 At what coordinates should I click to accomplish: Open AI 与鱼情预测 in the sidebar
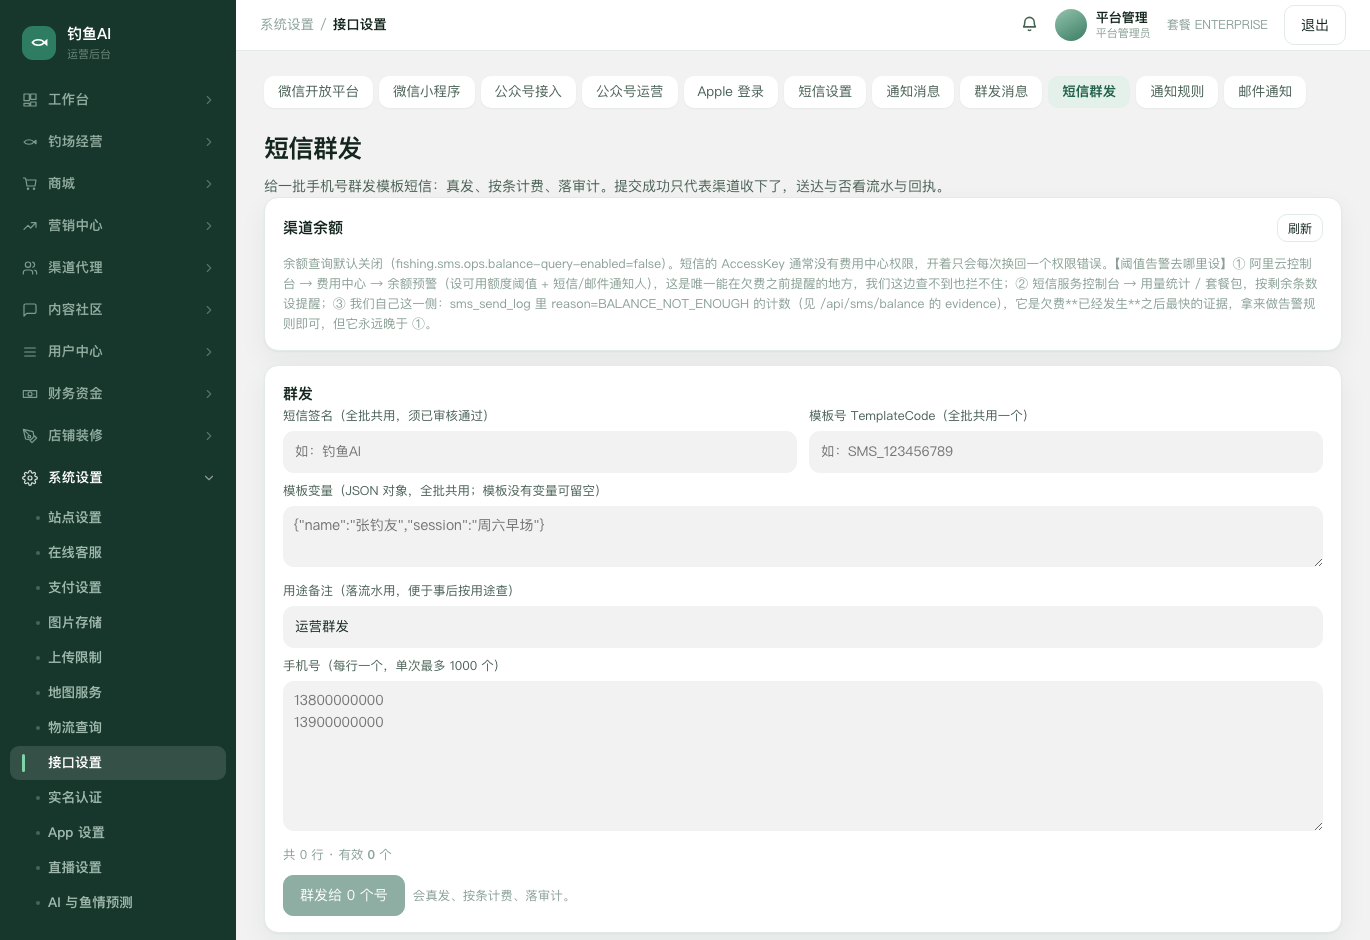pyautogui.click(x=118, y=903)
